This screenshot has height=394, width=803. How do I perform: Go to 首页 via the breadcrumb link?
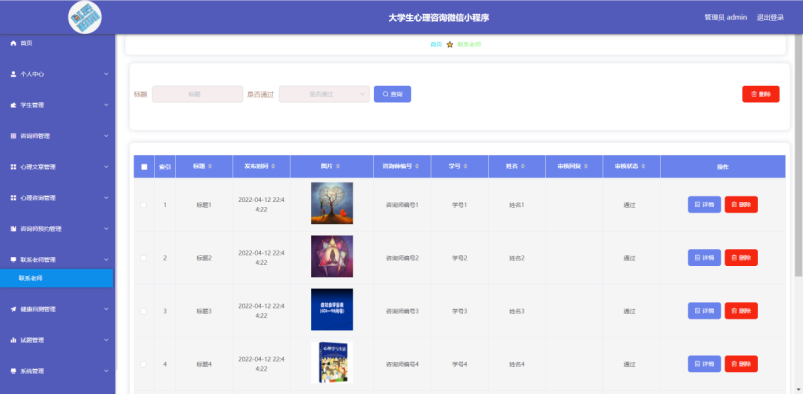pos(436,45)
